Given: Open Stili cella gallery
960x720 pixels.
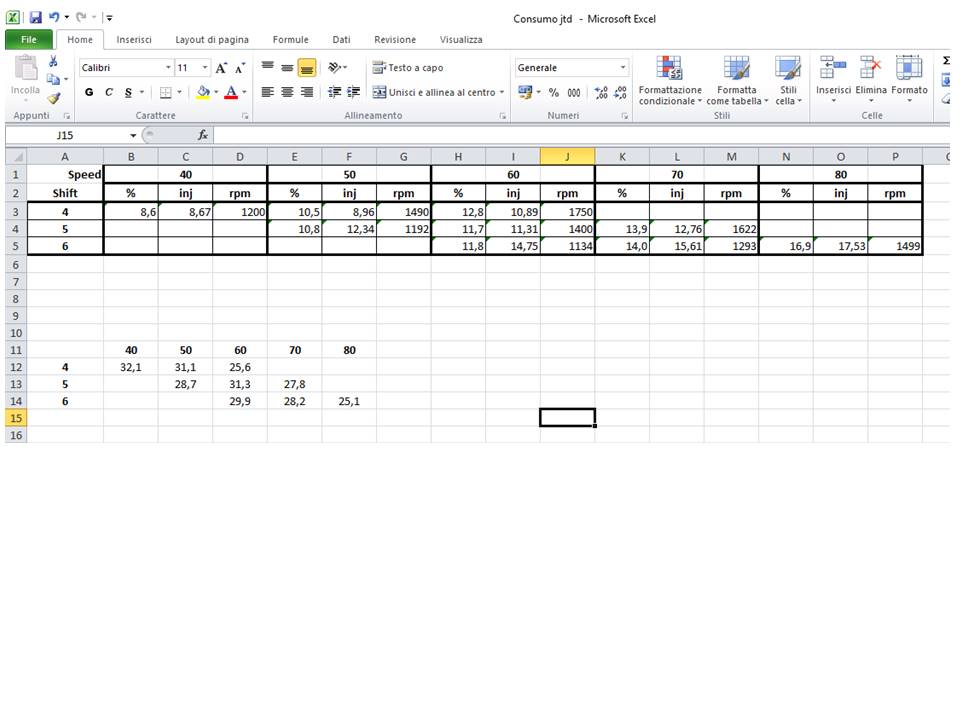Looking at the screenshot, I should coord(788,80).
